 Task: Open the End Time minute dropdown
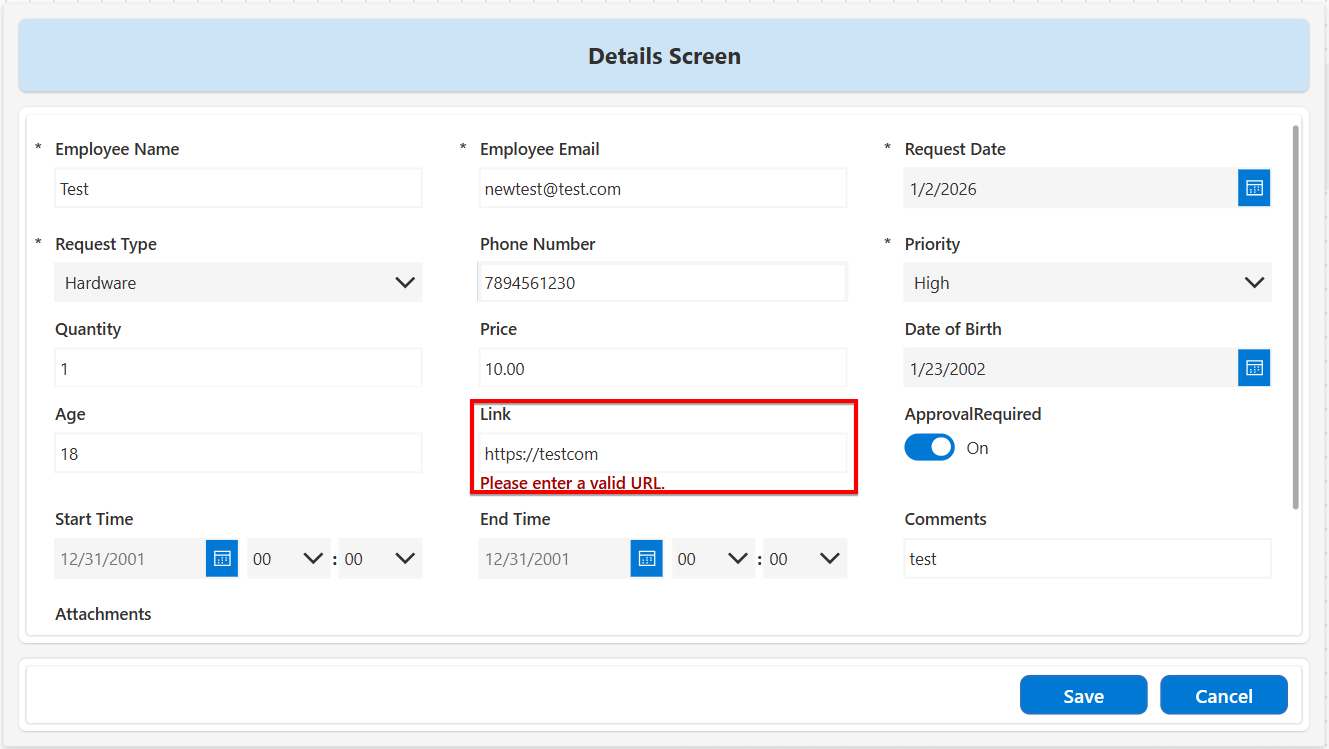click(x=804, y=559)
